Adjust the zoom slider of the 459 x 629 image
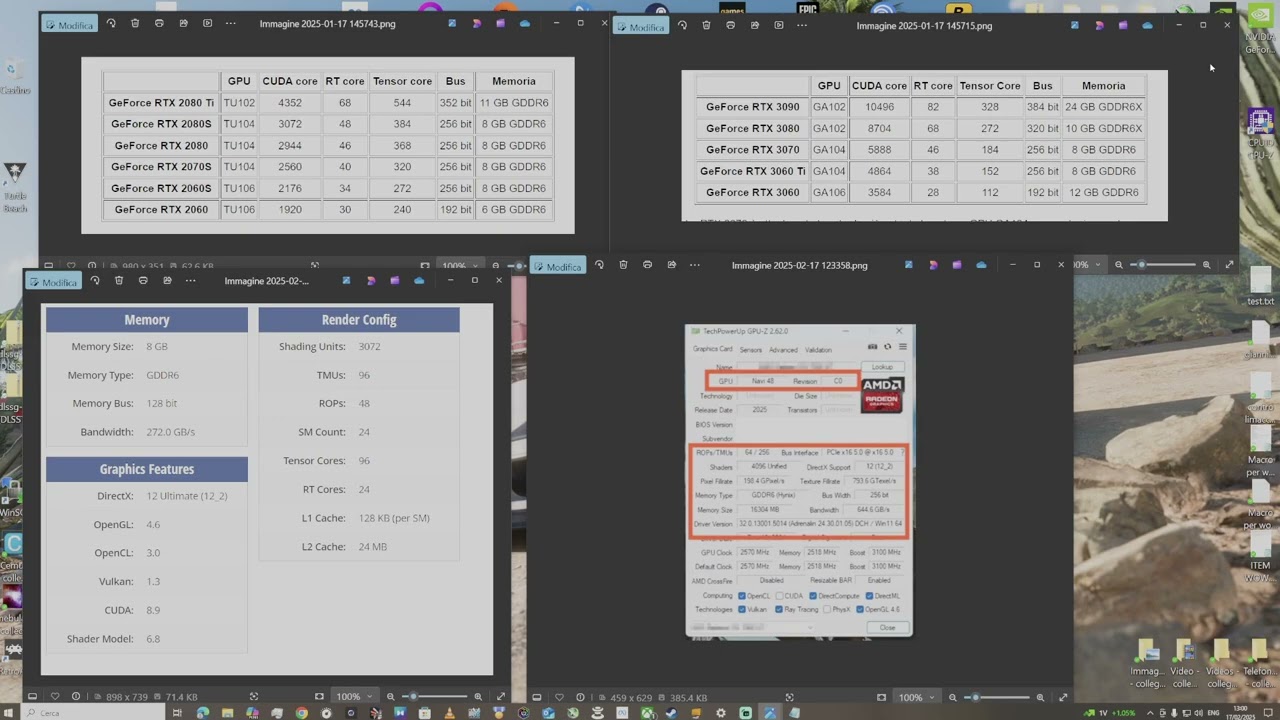Image resolution: width=1280 pixels, height=720 pixels. pos(997,697)
